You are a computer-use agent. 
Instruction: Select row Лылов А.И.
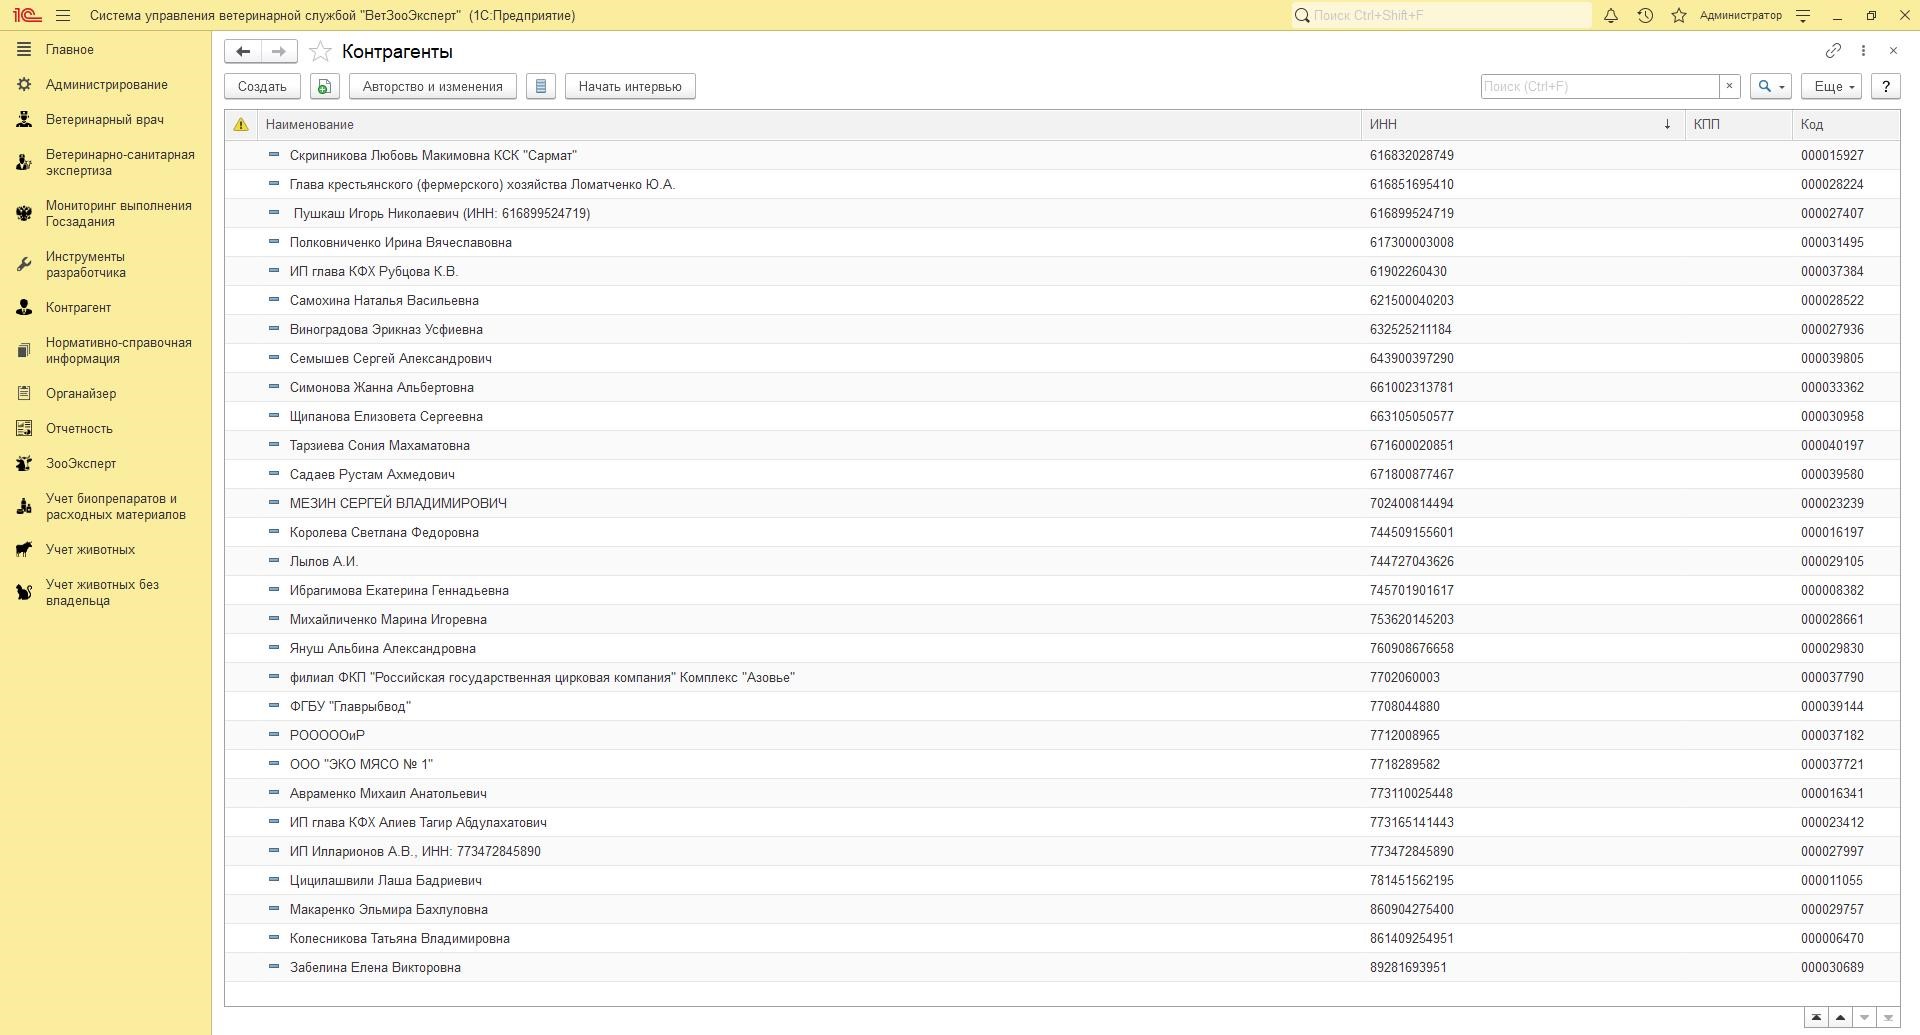point(1062,561)
